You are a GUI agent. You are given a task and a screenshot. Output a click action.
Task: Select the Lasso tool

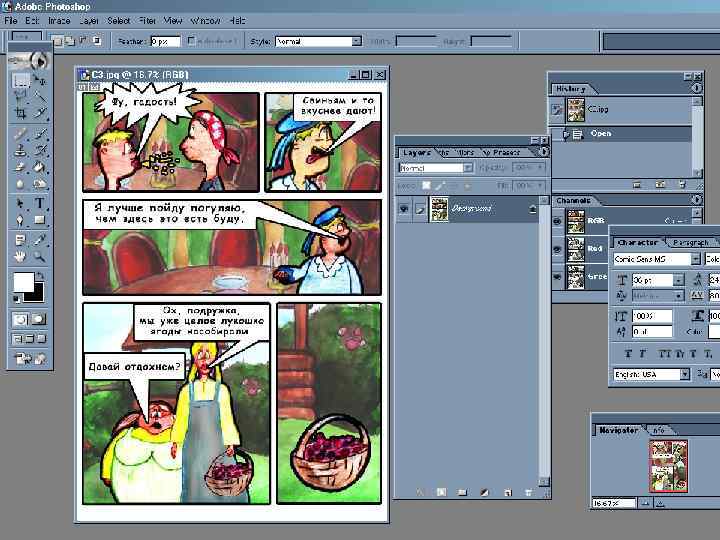click(x=20, y=96)
